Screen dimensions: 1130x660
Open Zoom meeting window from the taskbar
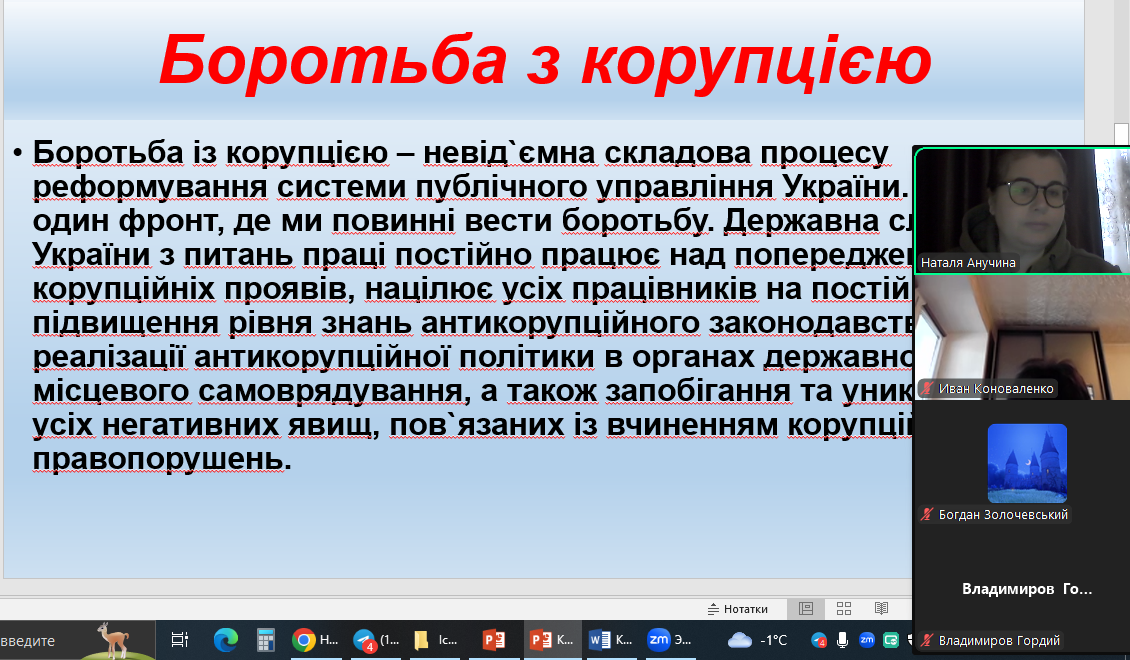tap(669, 640)
